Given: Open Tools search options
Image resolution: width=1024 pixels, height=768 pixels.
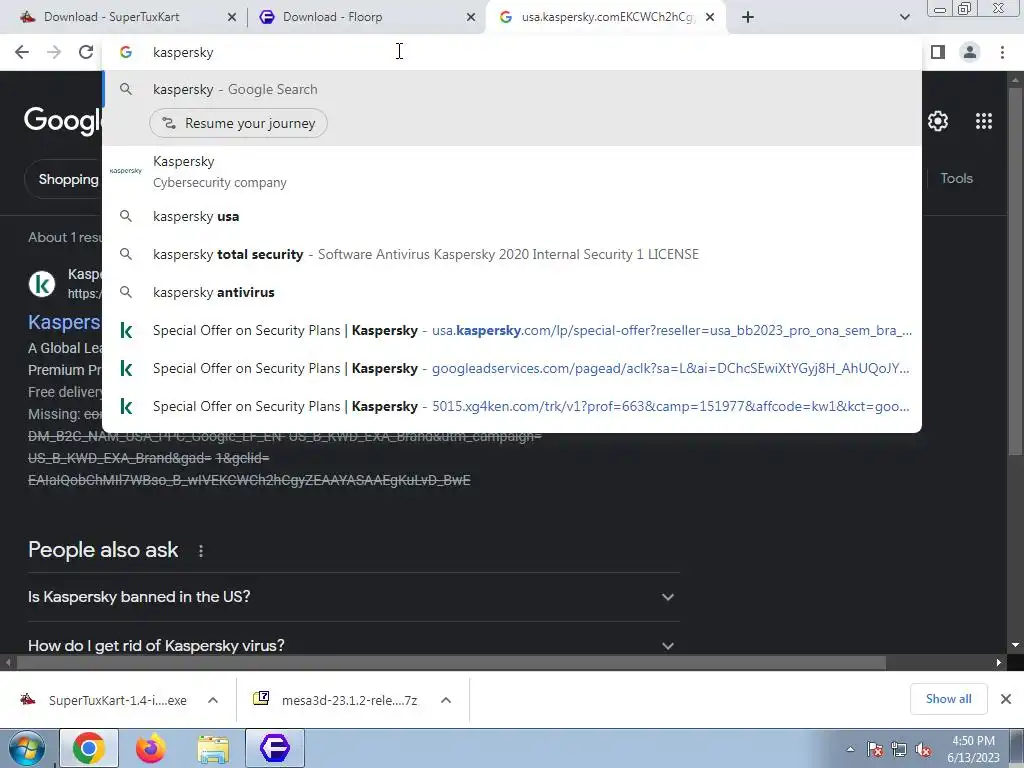Looking at the screenshot, I should (956, 178).
